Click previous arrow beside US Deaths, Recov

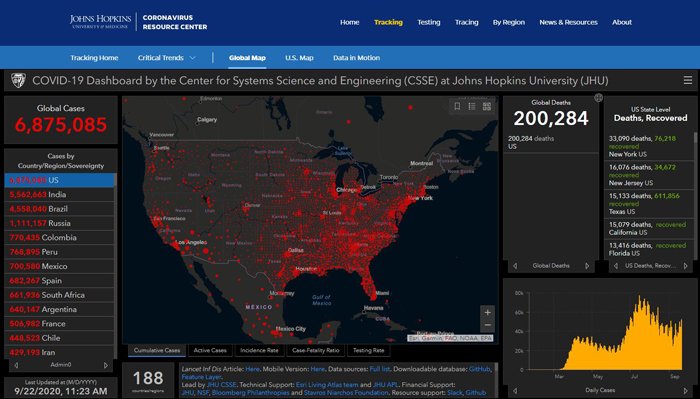point(616,266)
